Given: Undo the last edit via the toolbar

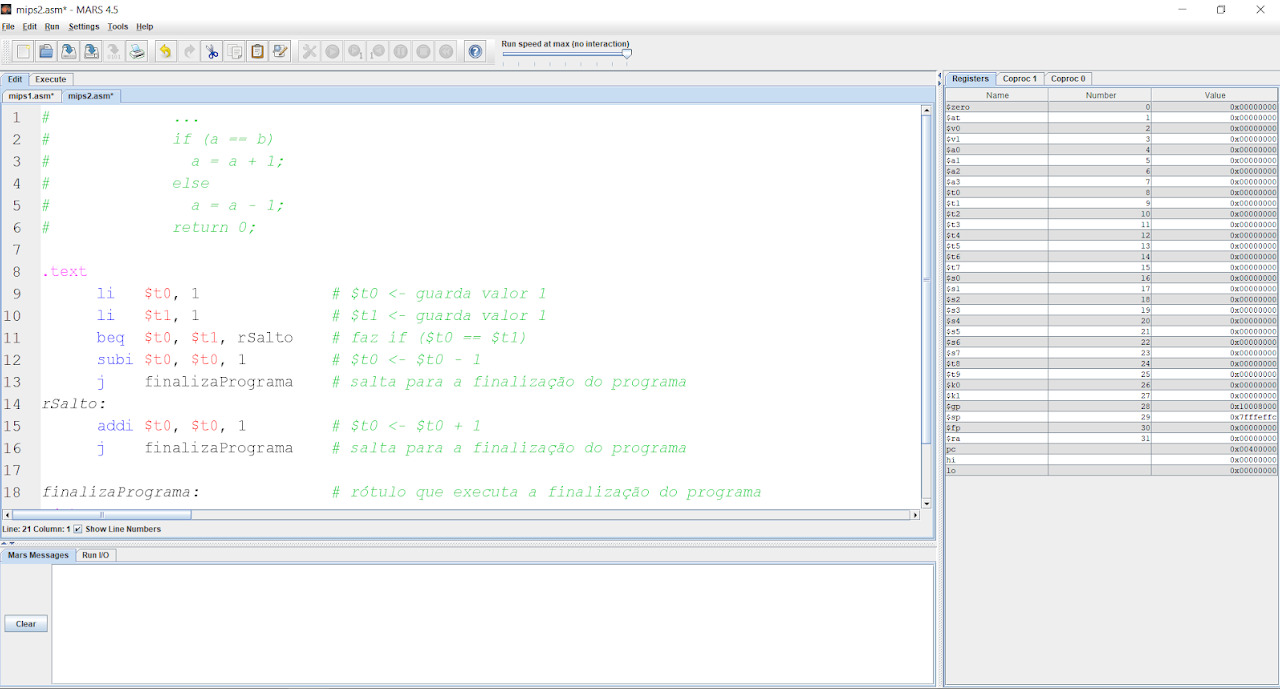Looking at the screenshot, I should point(165,51).
